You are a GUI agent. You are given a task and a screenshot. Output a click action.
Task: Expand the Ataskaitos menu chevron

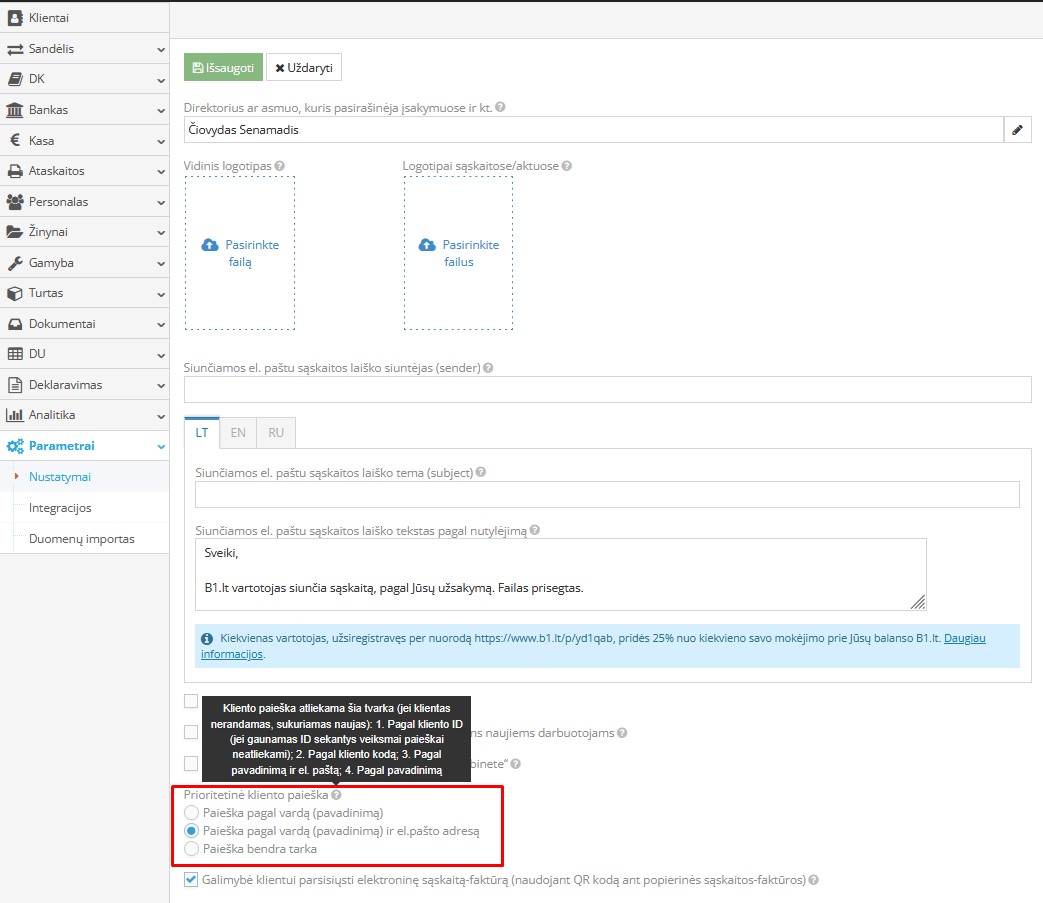pyautogui.click(x=160, y=171)
